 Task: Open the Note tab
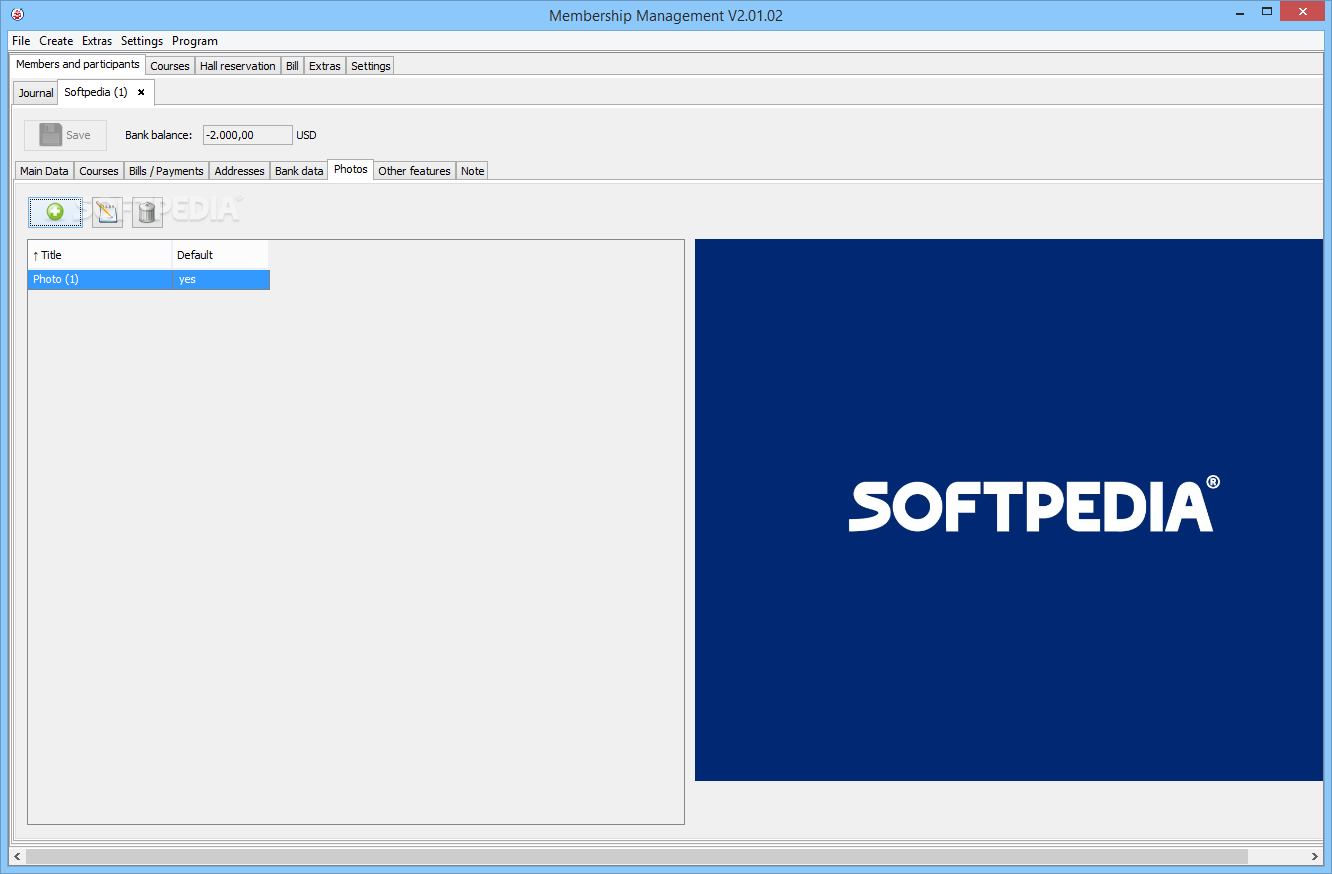pos(473,171)
